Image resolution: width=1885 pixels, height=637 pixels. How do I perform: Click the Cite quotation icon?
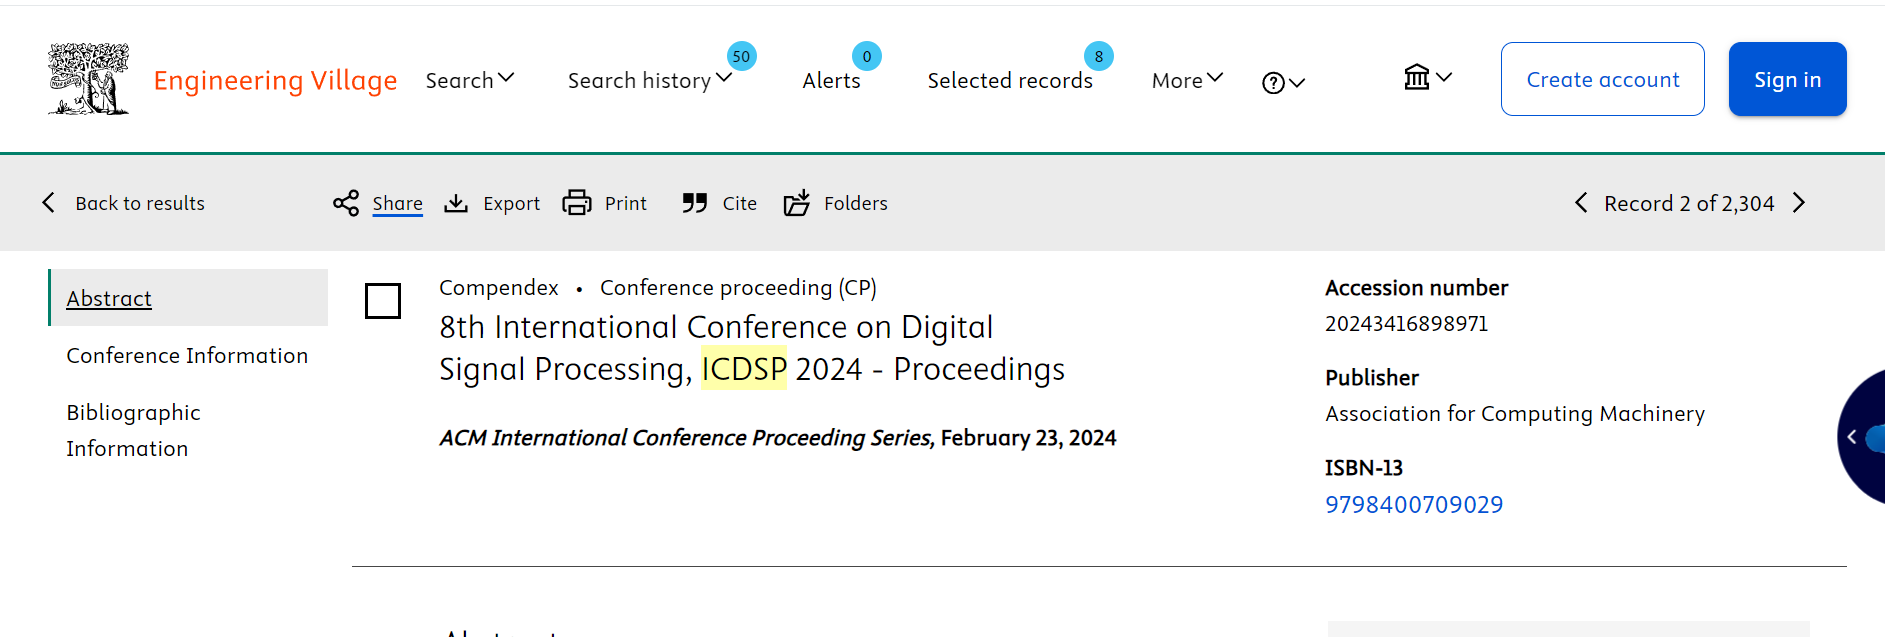coord(695,203)
